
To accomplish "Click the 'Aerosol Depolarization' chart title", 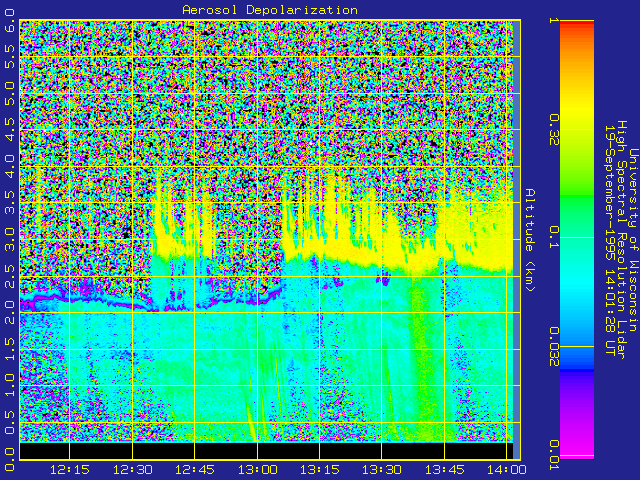I will coord(270,10).
